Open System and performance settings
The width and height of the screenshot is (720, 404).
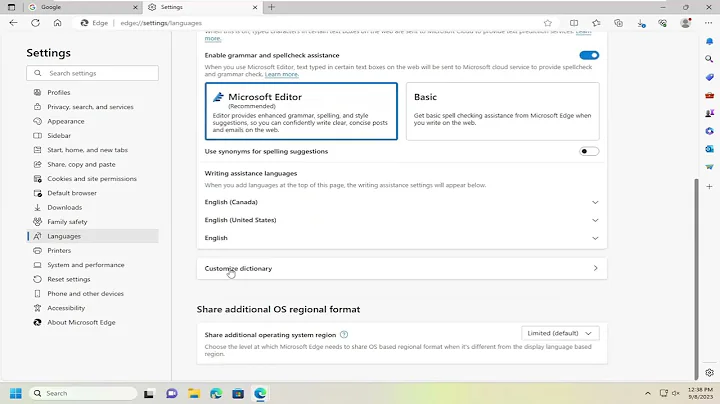pyautogui.click(x=93, y=265)
